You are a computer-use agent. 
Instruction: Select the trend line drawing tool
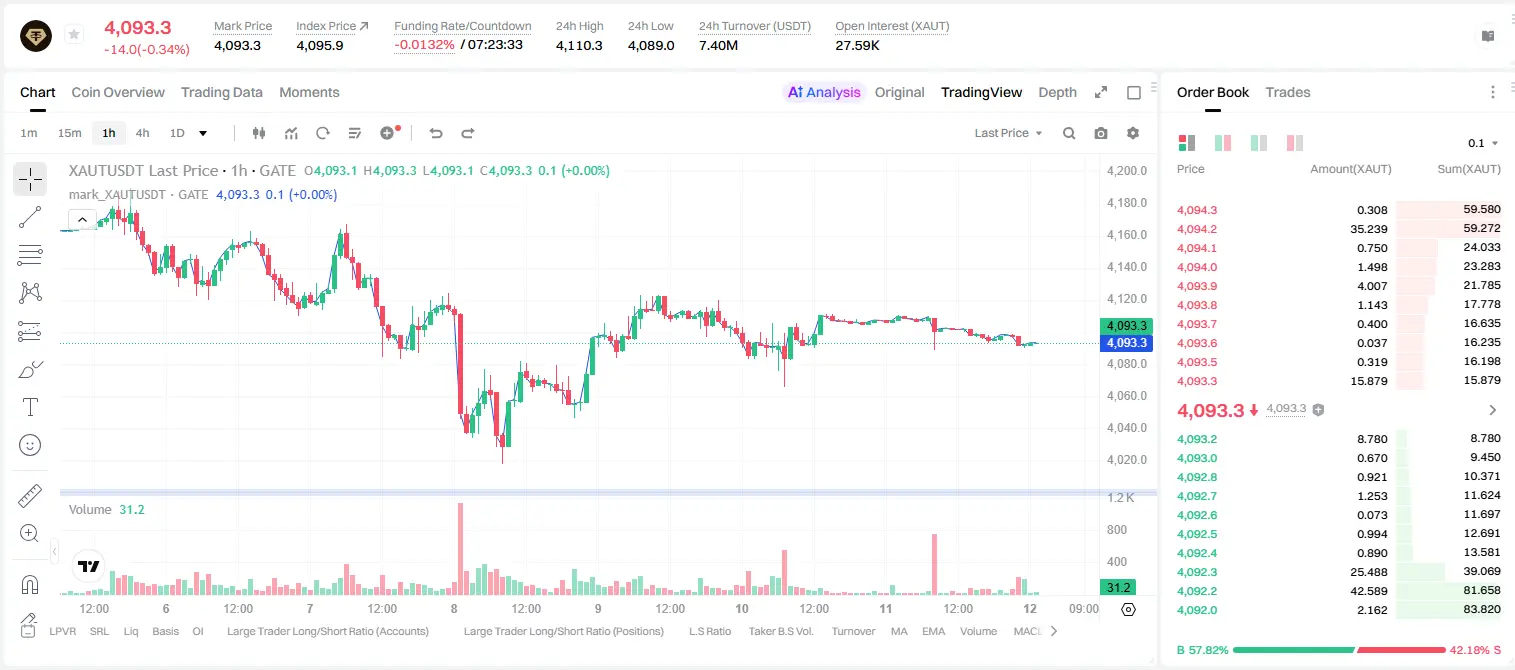(x=30, y=217)
